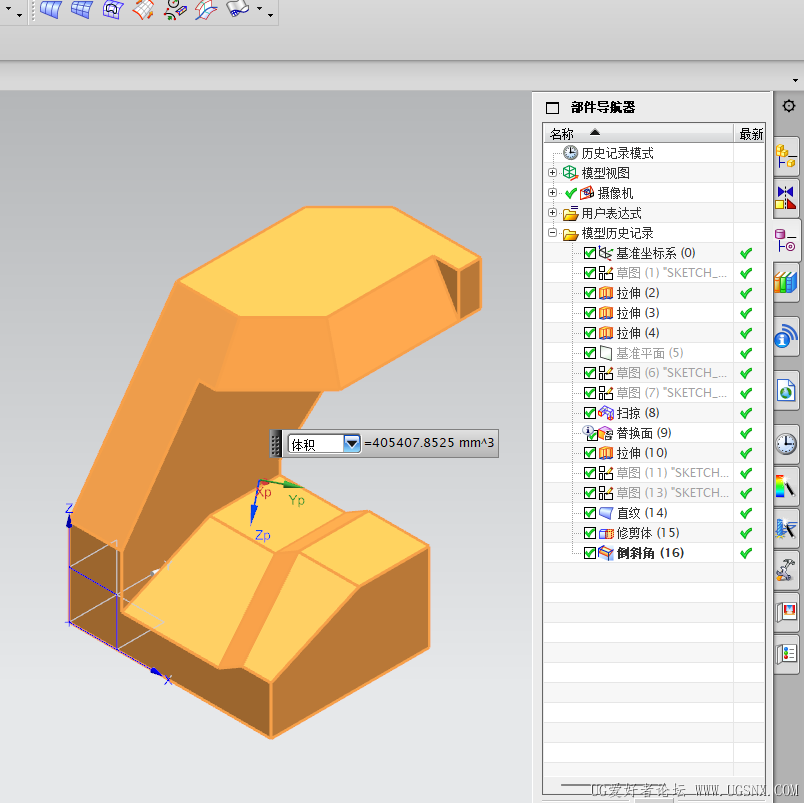Select 草图 (7) "SKETCH_... row
804x803 pixels.
pos(654,393)
